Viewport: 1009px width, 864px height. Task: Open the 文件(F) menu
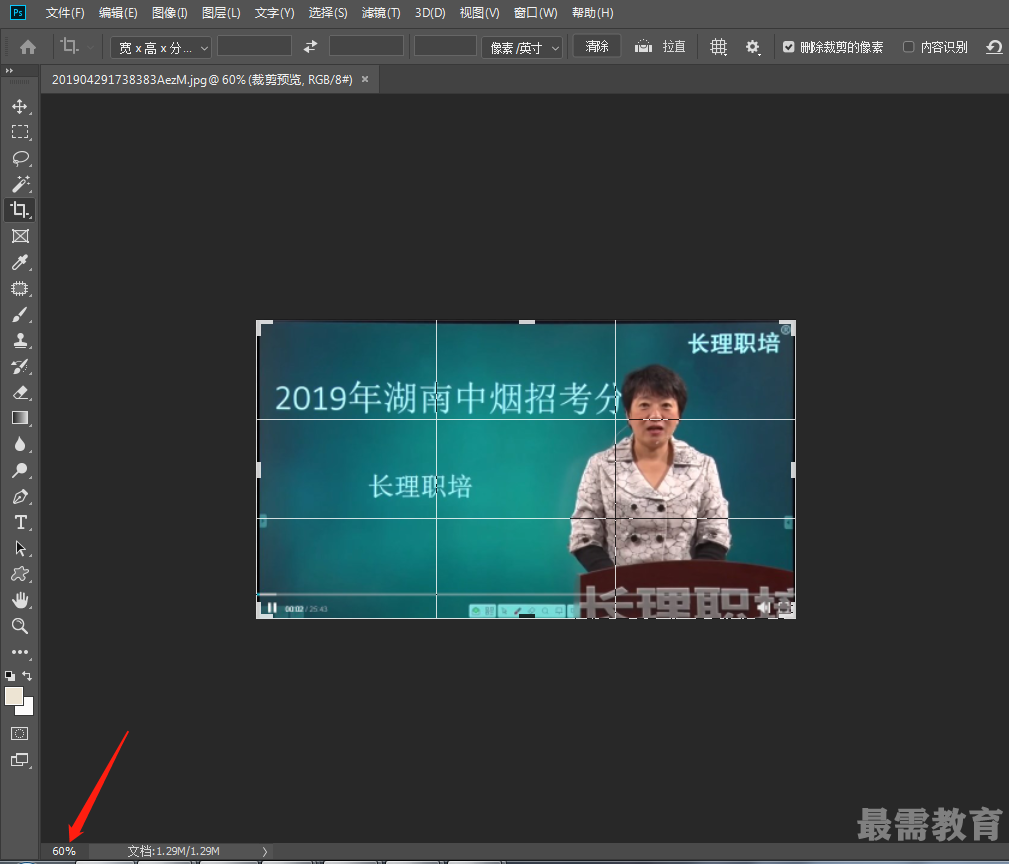click(x=65, y=13)
